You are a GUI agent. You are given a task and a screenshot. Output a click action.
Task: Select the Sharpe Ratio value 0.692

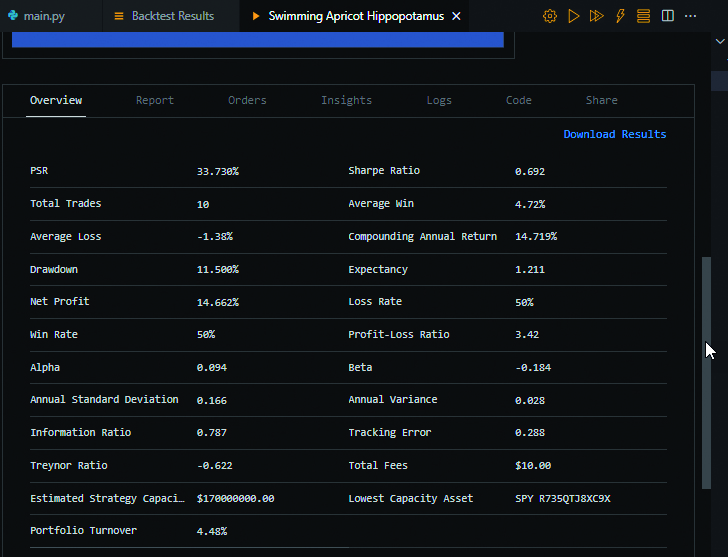click(530, 171)
